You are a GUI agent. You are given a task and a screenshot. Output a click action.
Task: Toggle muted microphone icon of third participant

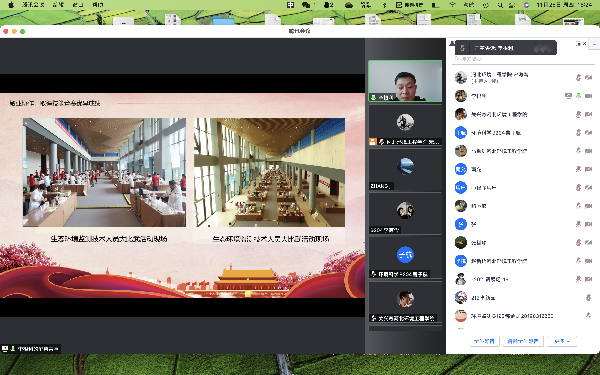pos(578,114)
